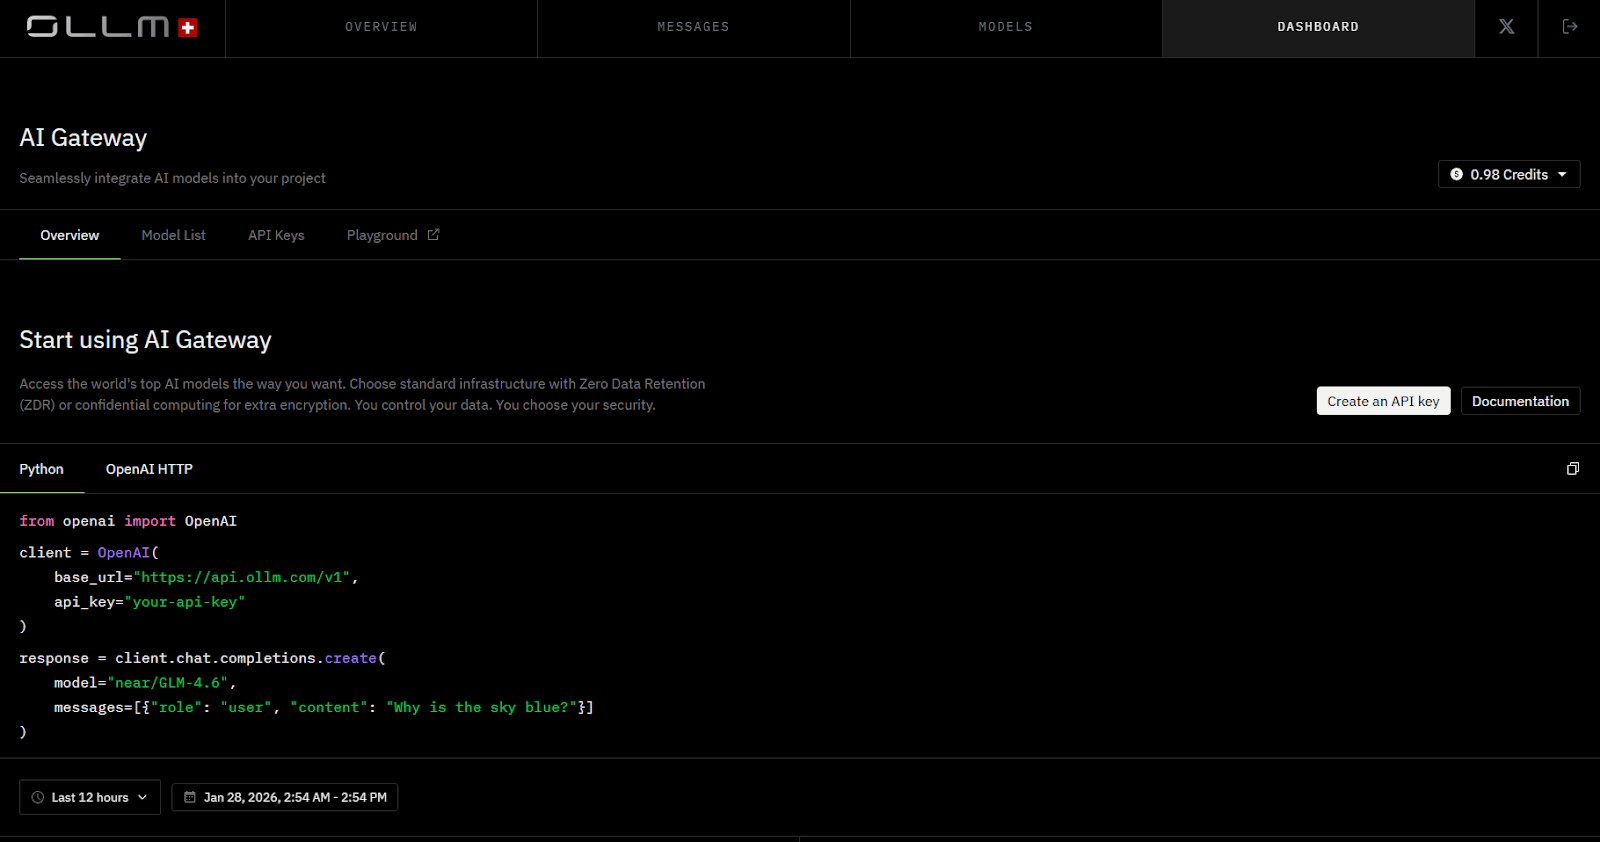
Task: Select the DASHBOARD navigation tab
Action: (1318, 27)
